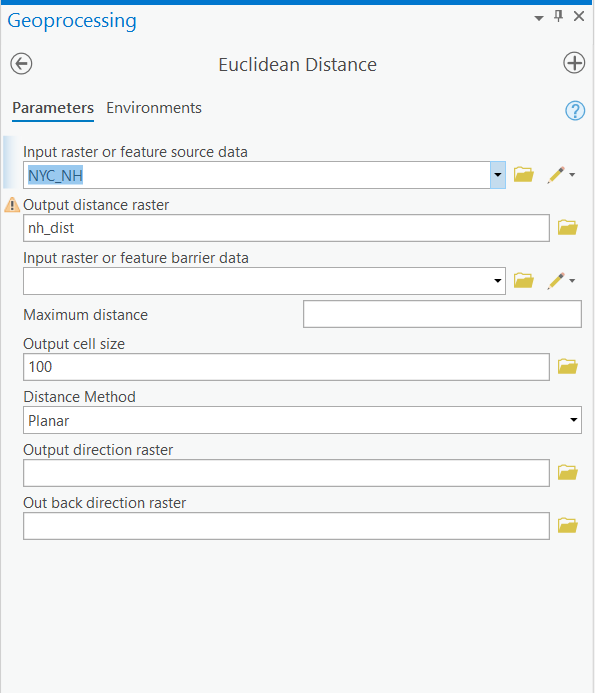Viewport: 595px width, 693px height.
Task: Browse for barrier data folder
Action: pyautogui.click(x=523, y=281)
